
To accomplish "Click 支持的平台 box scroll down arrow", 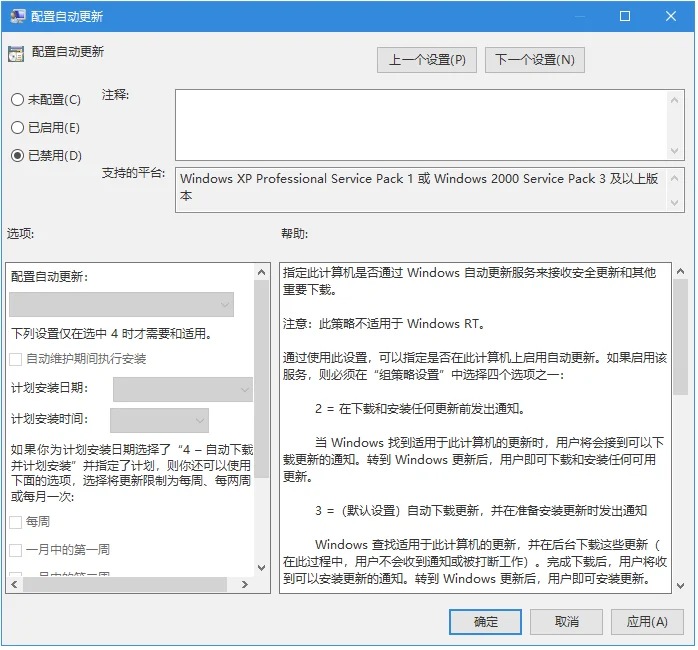I will [x=674, y=203].
